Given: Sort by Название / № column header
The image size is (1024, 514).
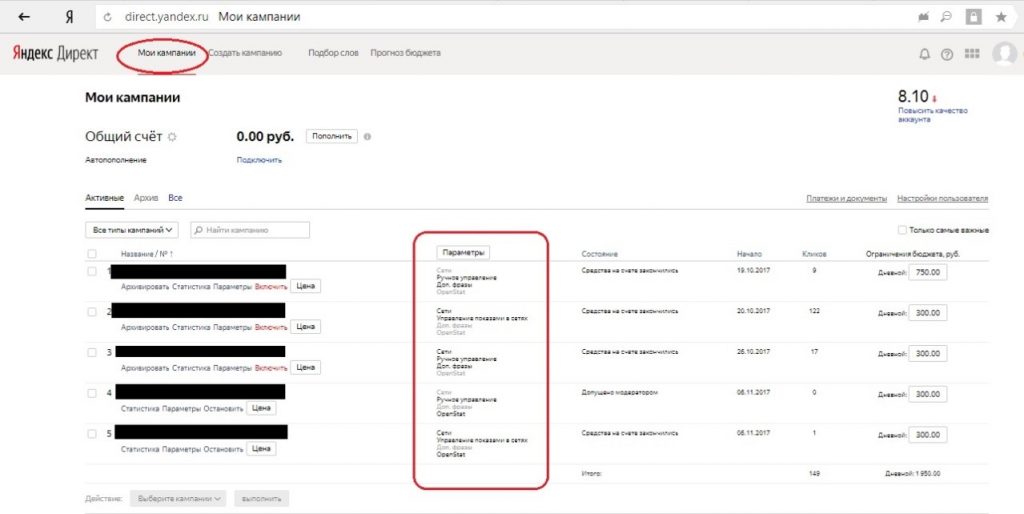Looking at the screenshot, I should (x=147, y=254).
